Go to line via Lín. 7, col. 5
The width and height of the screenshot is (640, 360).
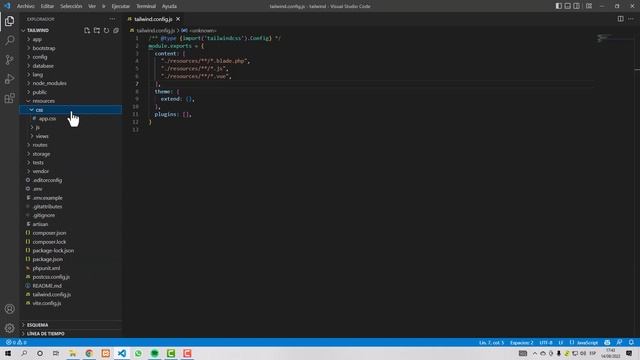point(491,342)
